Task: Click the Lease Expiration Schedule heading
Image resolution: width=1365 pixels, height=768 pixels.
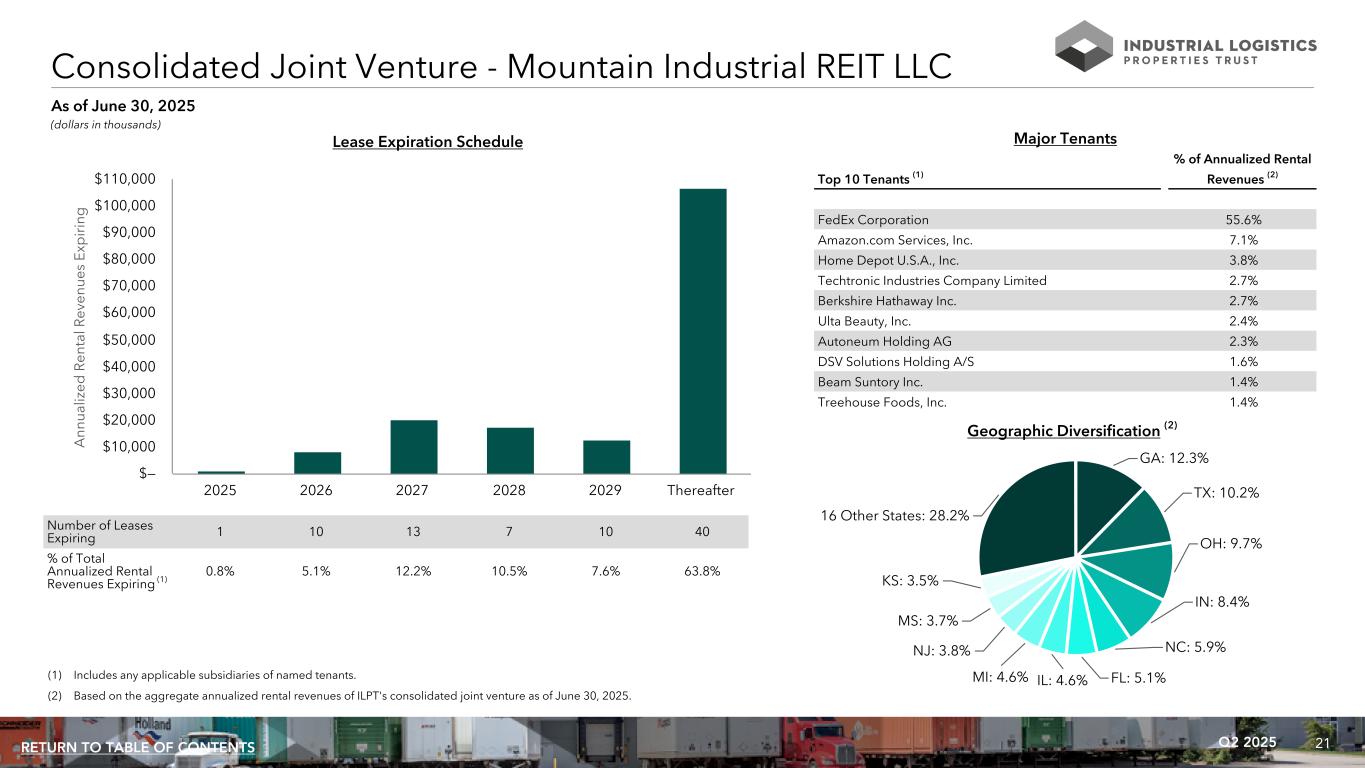Action: tap(427, 142)
